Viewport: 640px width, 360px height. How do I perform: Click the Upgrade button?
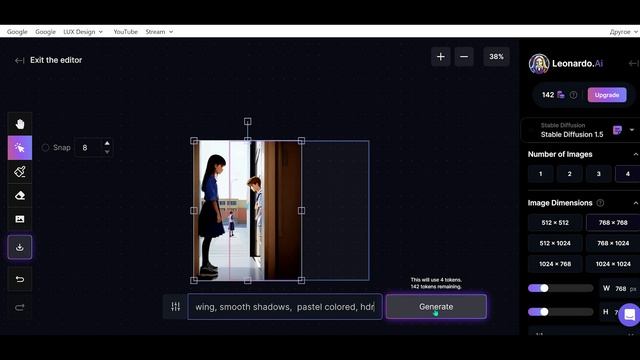coord(607,95)
